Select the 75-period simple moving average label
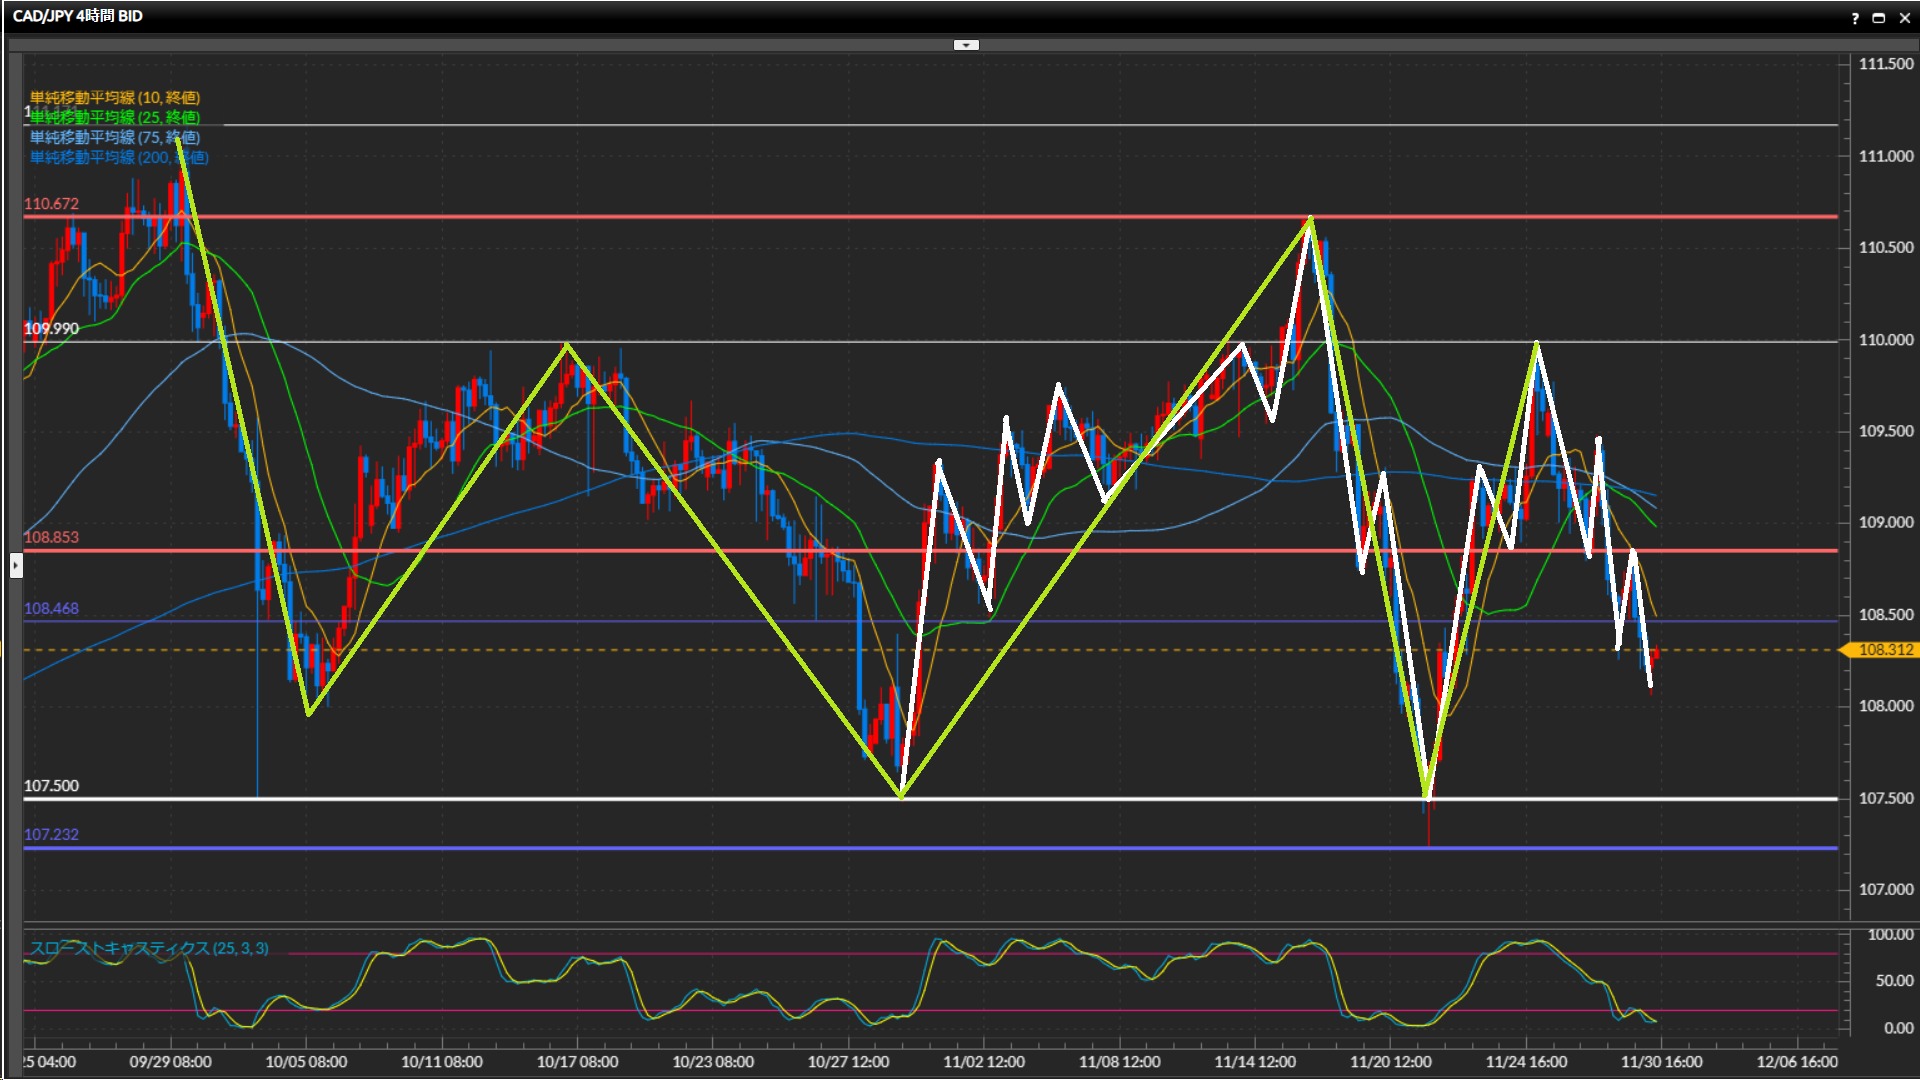This screenshot has width=1920, height=1080. (115, 137)
